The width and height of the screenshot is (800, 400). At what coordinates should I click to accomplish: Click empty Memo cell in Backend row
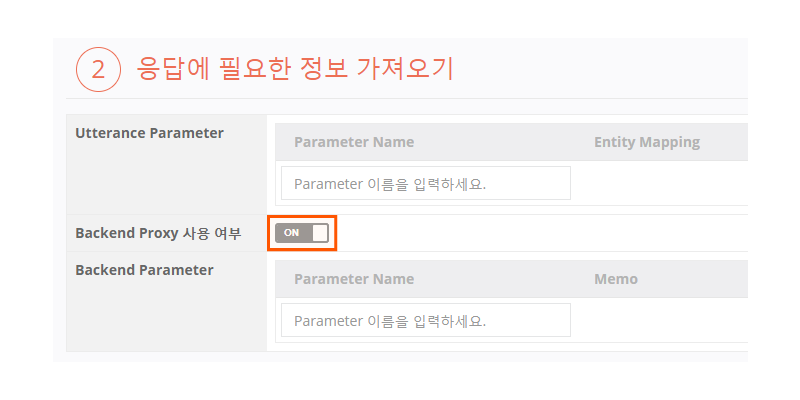click(x=660, y=320)
